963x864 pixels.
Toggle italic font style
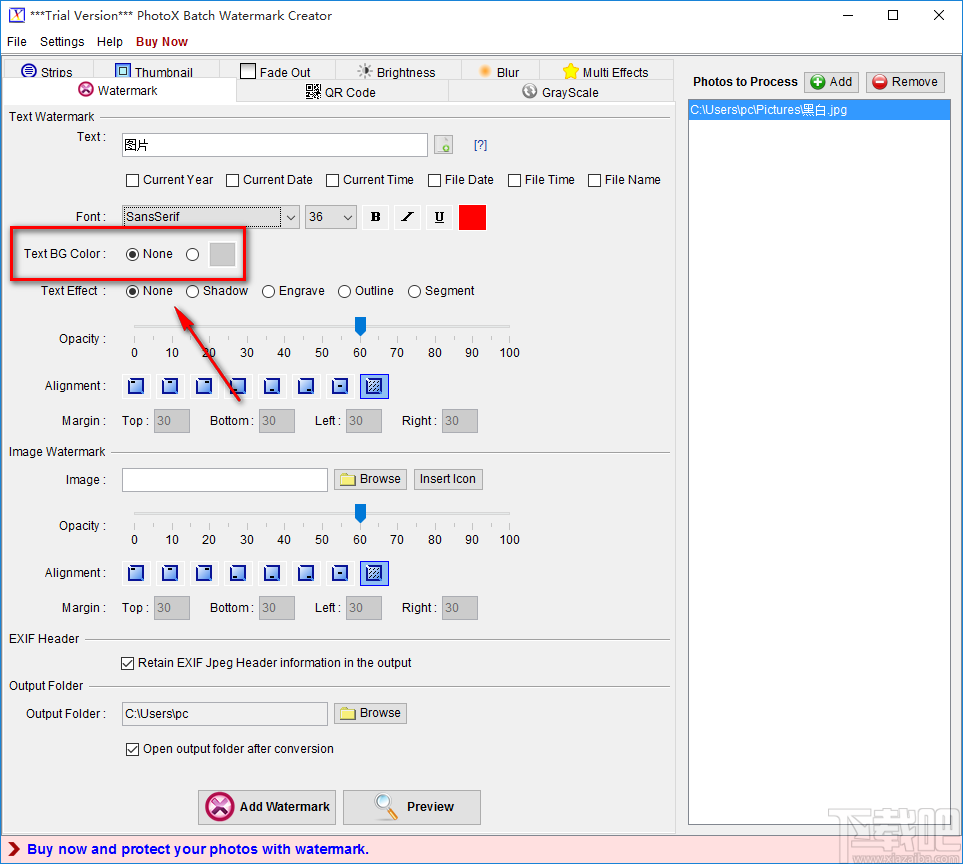coord(407,217)
